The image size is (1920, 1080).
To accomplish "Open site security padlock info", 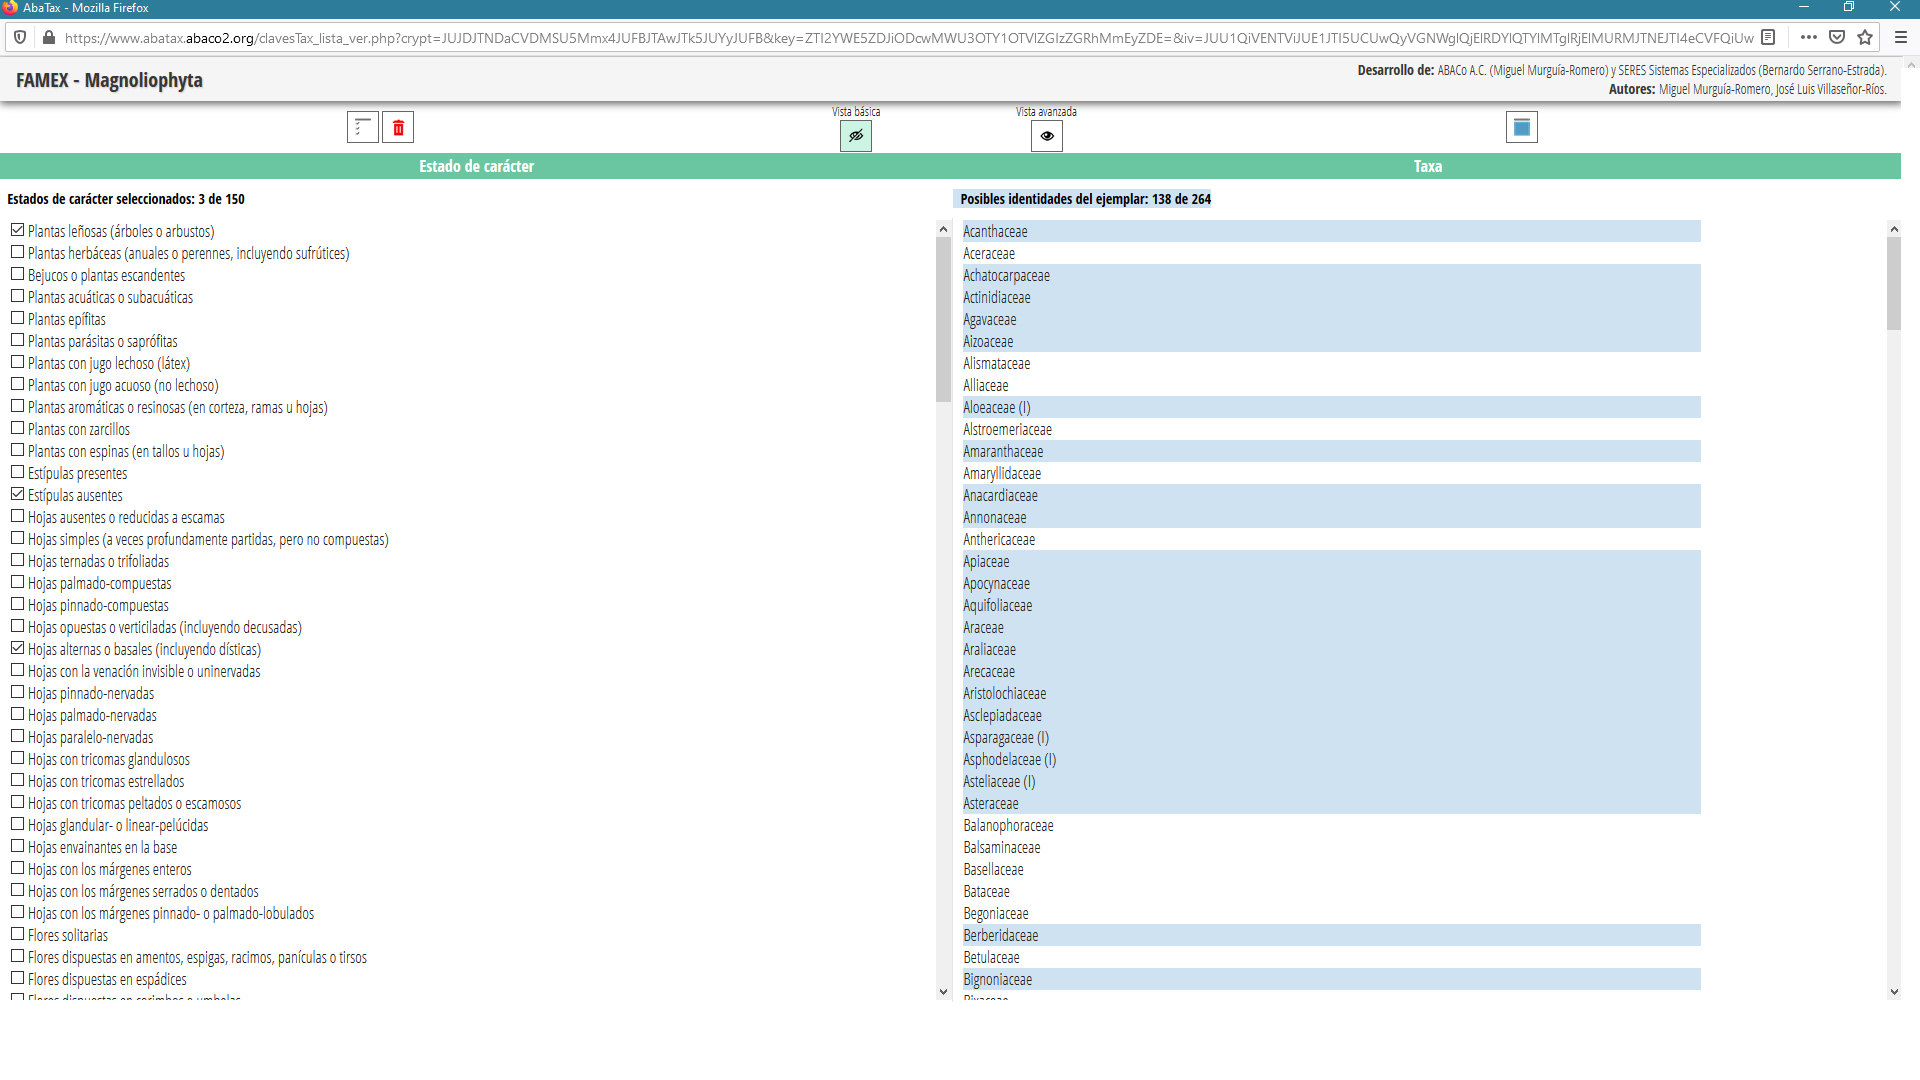I will [48, 37].
